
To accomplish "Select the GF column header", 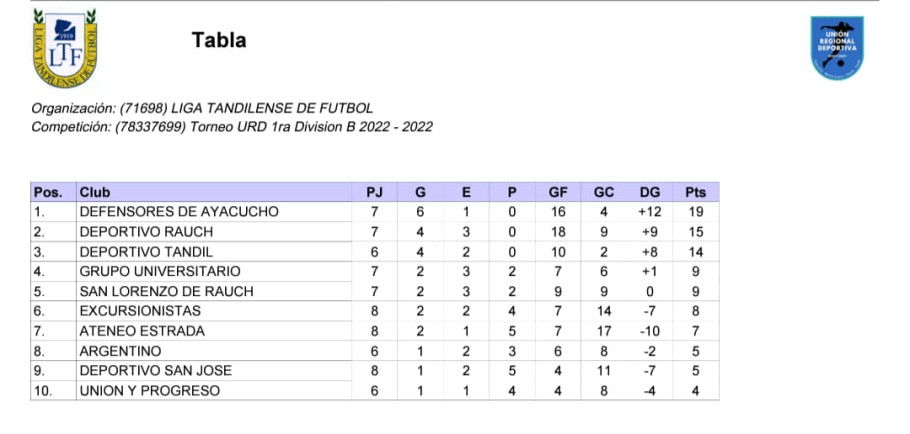I will click(x=558, y=192).
